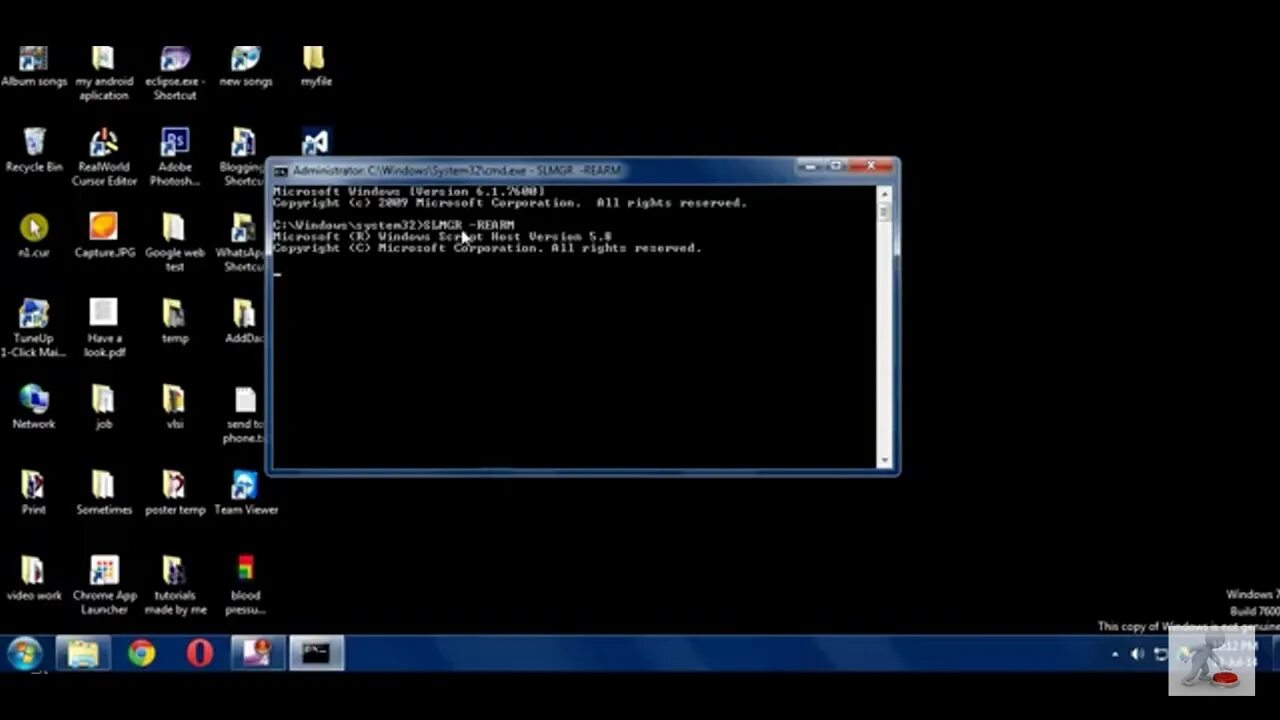Open the new songs desktop icon

(x=246, y=67)
